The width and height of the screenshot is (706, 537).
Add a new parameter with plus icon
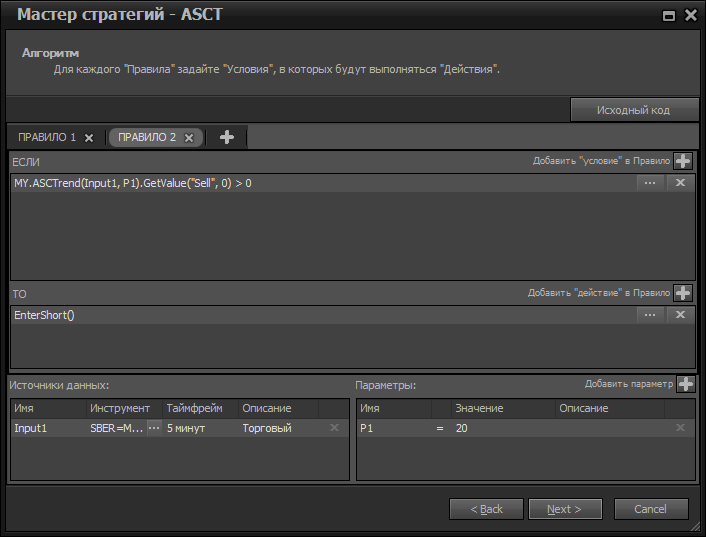686,384
